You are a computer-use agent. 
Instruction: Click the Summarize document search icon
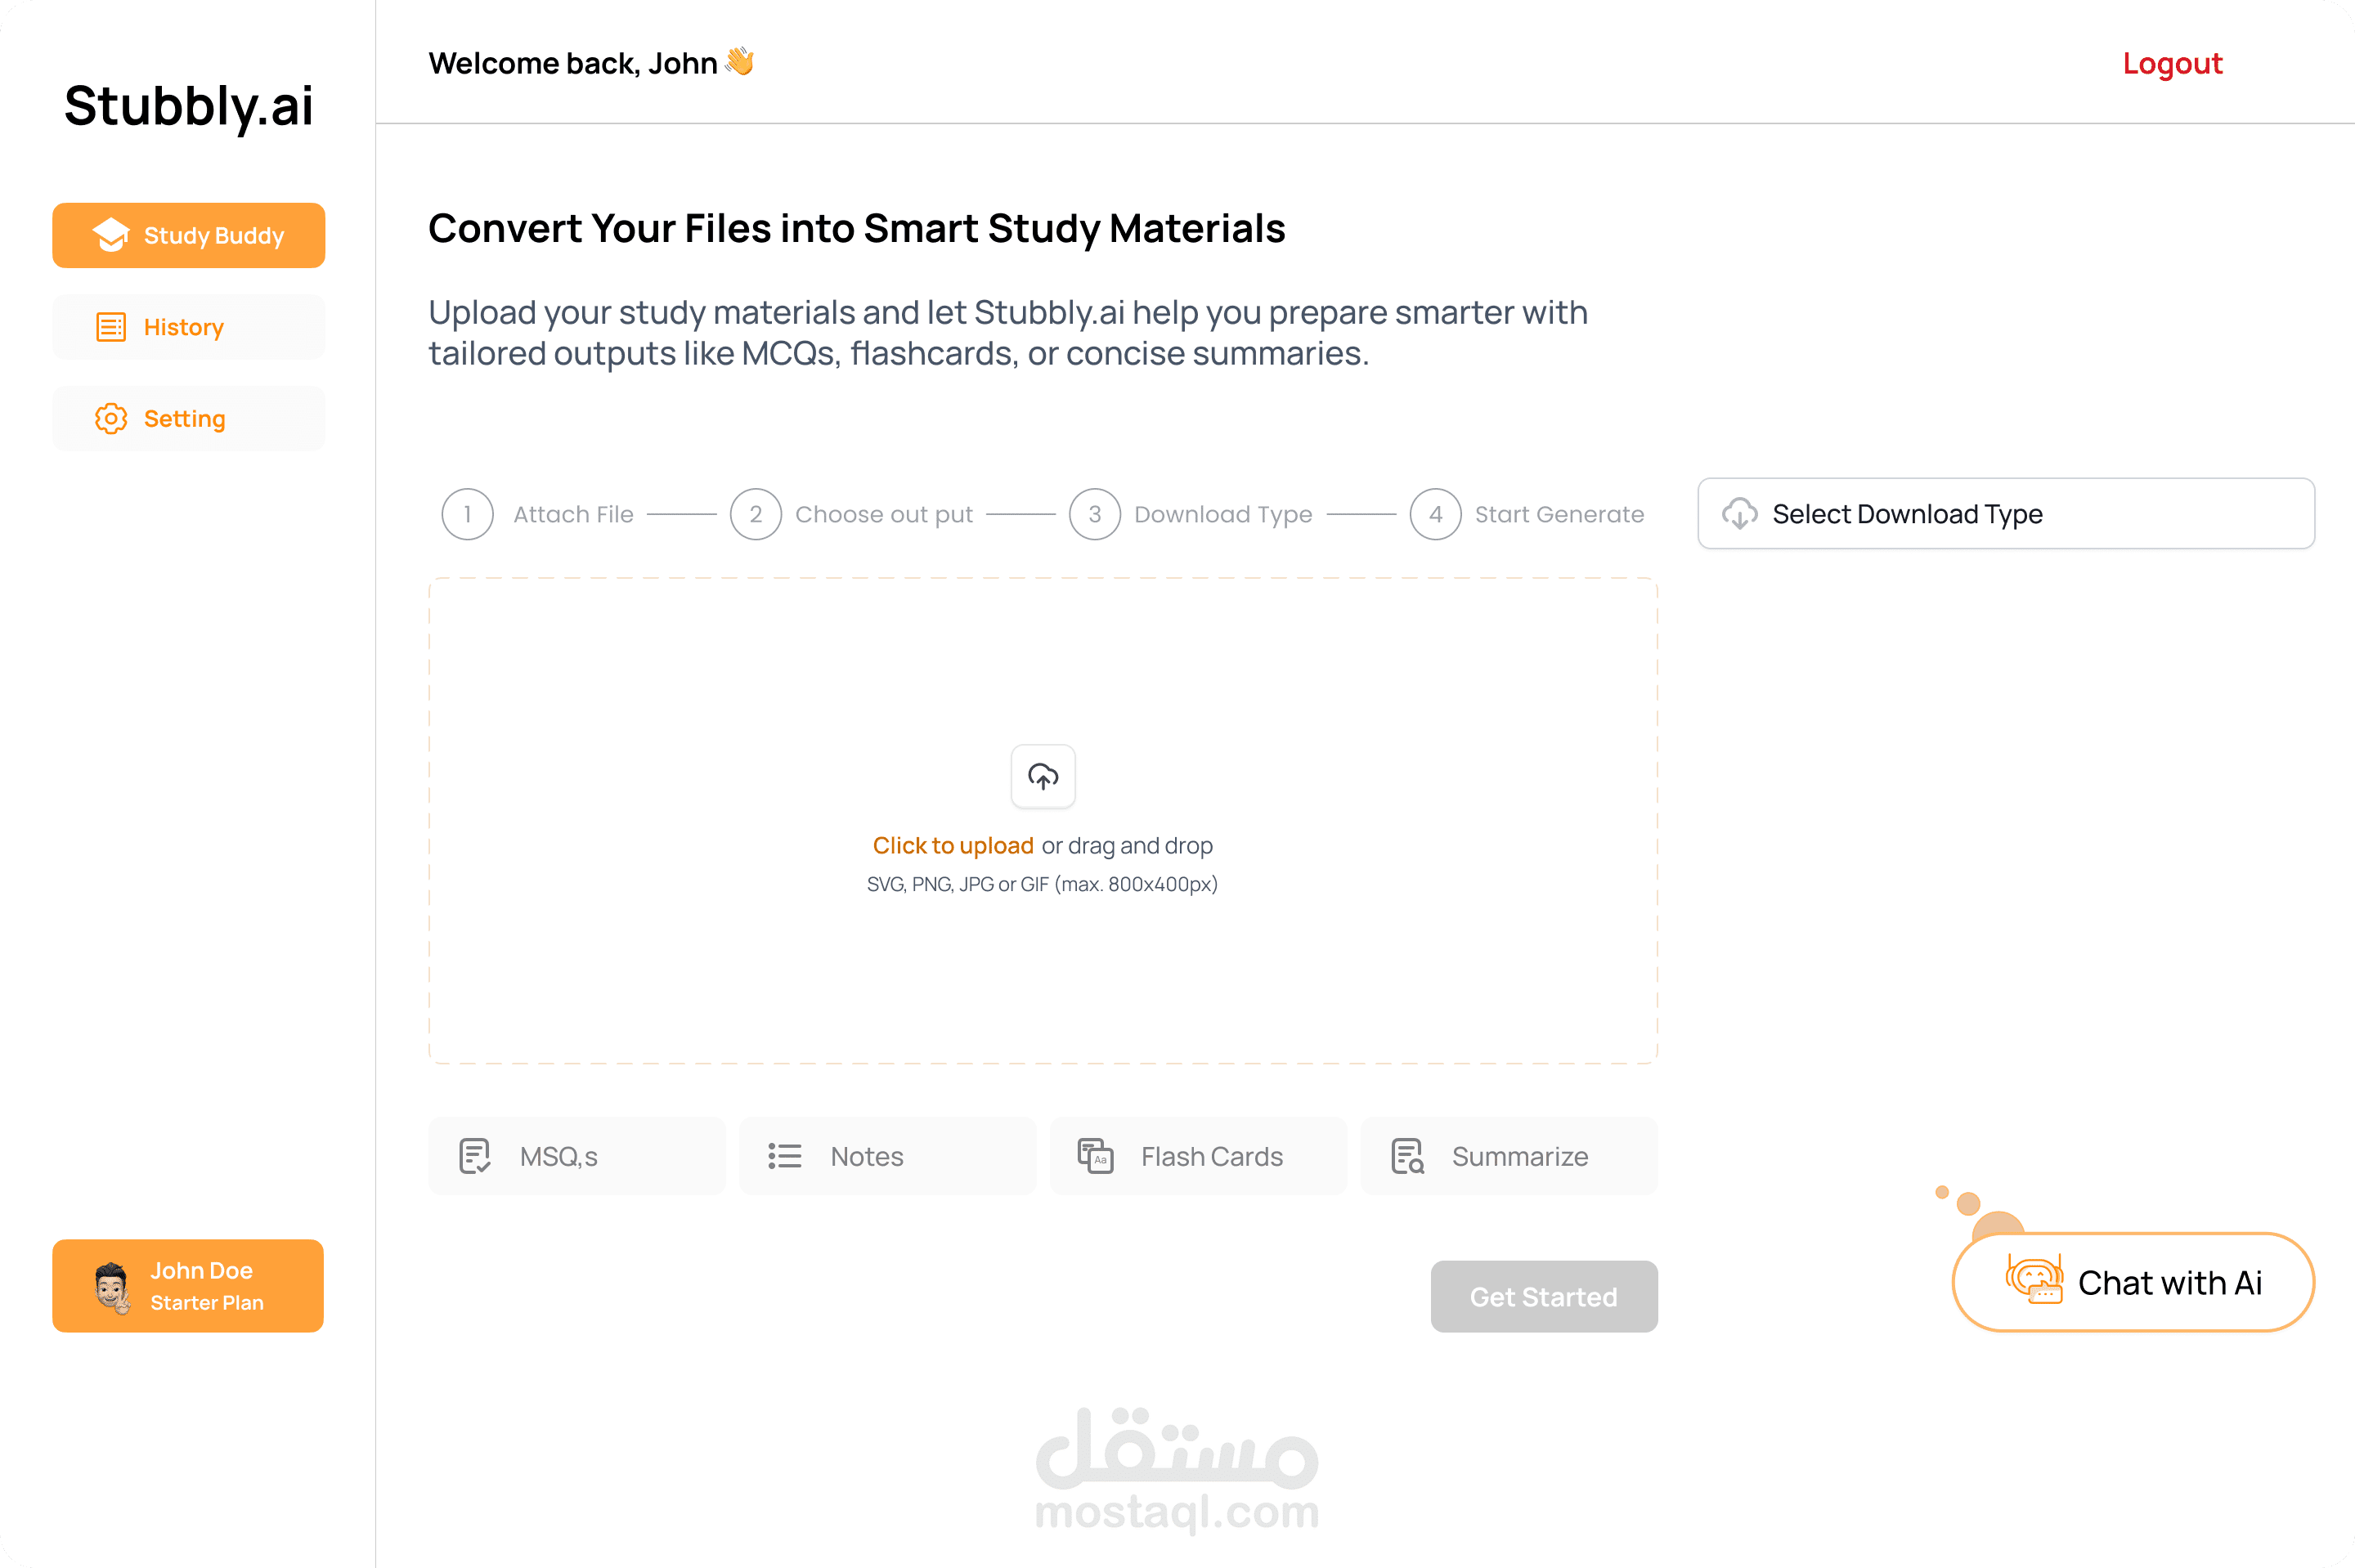click(x=1407, y=1156)
